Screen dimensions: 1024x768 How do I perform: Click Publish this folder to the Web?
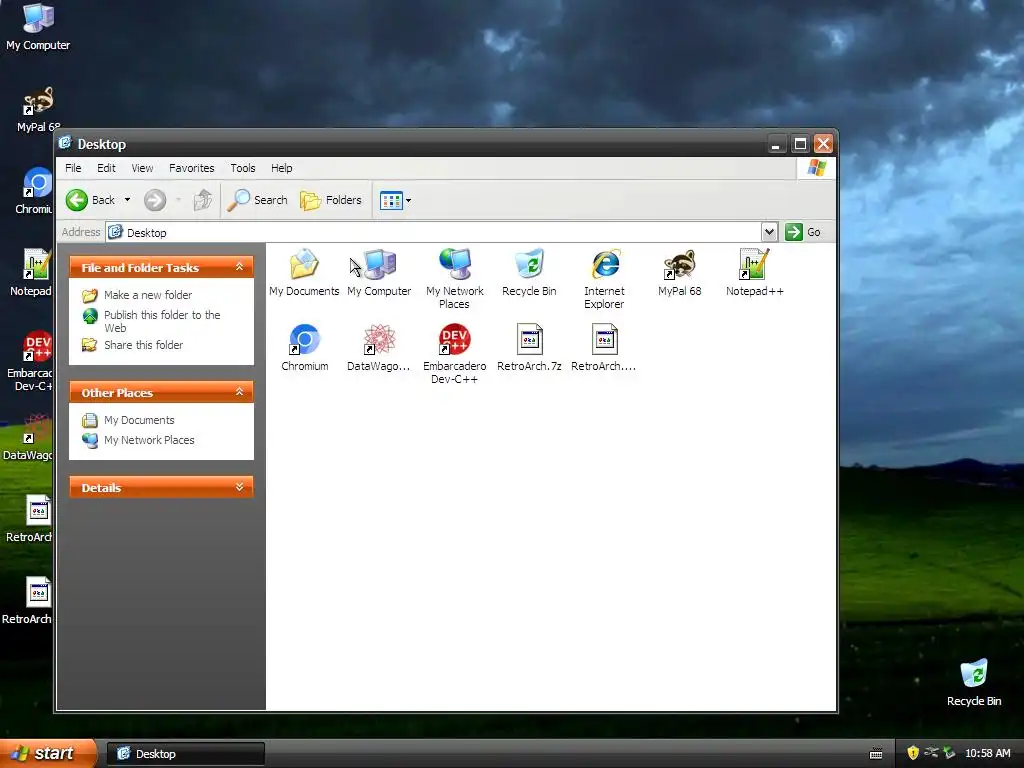[x=162, y=321]
